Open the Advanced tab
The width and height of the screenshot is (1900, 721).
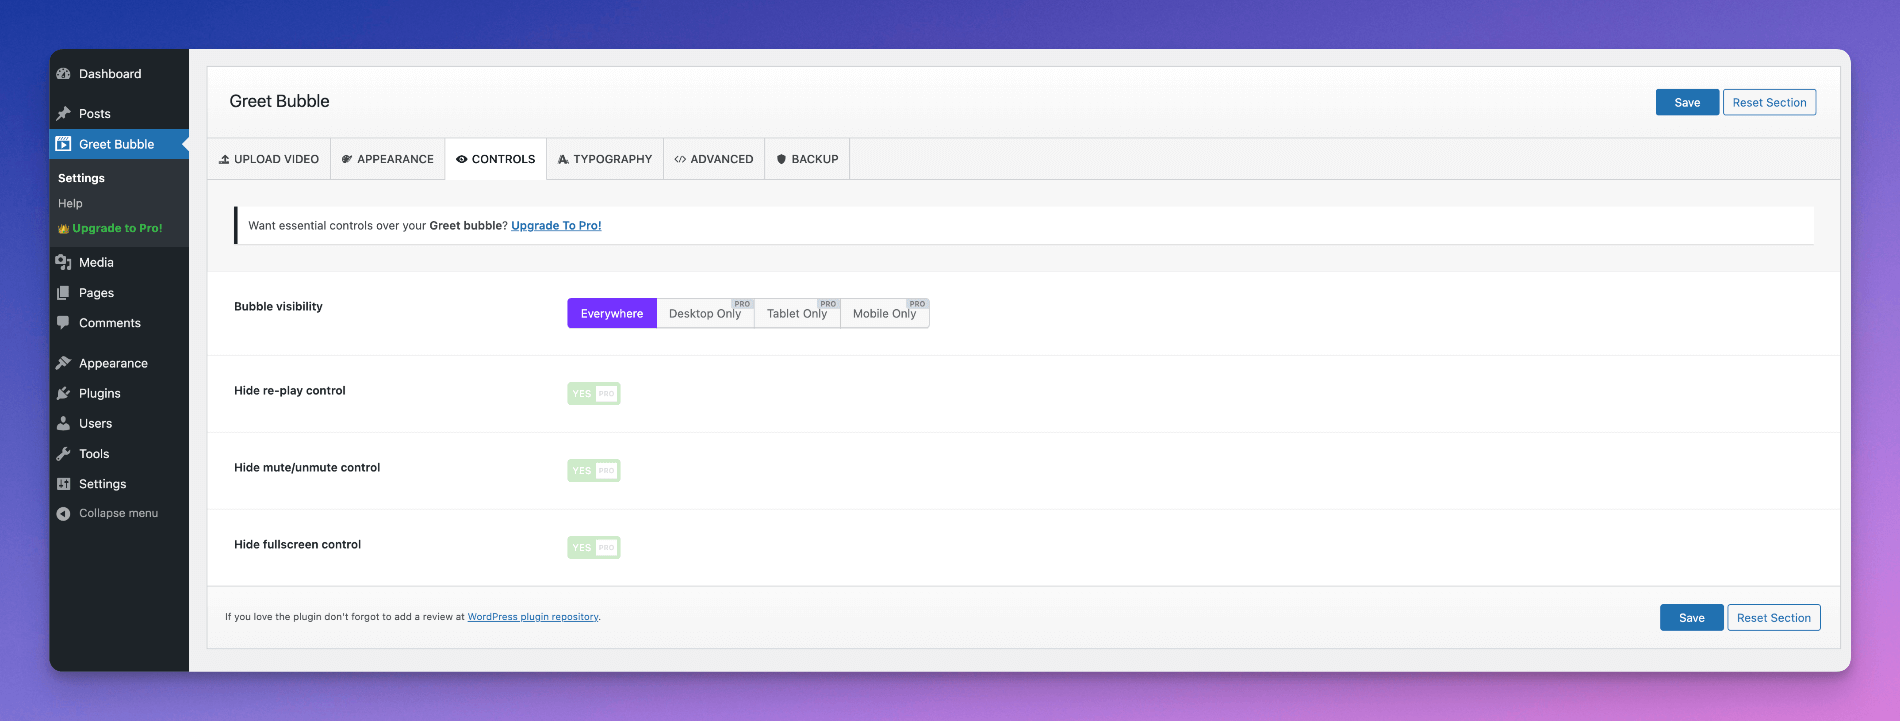(714, 159)
